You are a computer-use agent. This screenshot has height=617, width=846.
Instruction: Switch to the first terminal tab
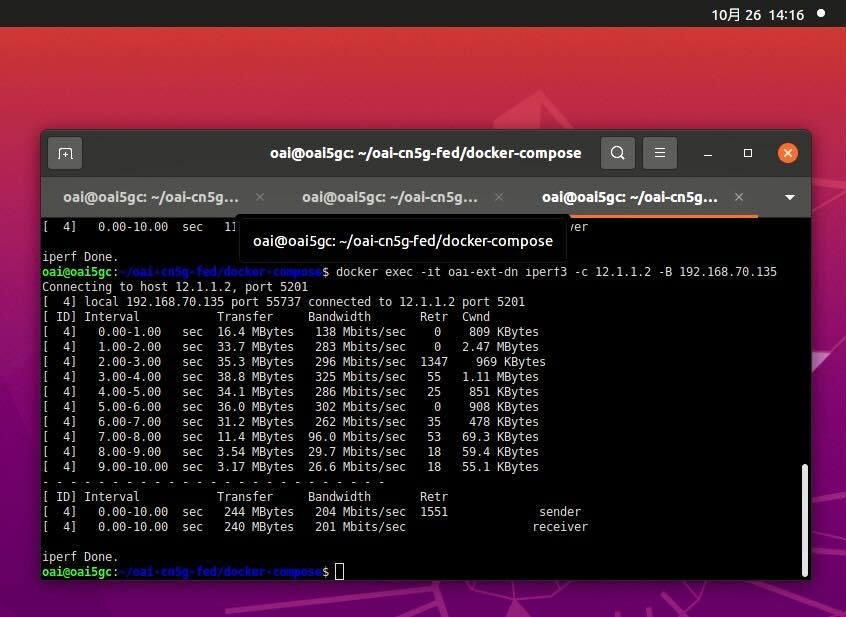(151, 197)
